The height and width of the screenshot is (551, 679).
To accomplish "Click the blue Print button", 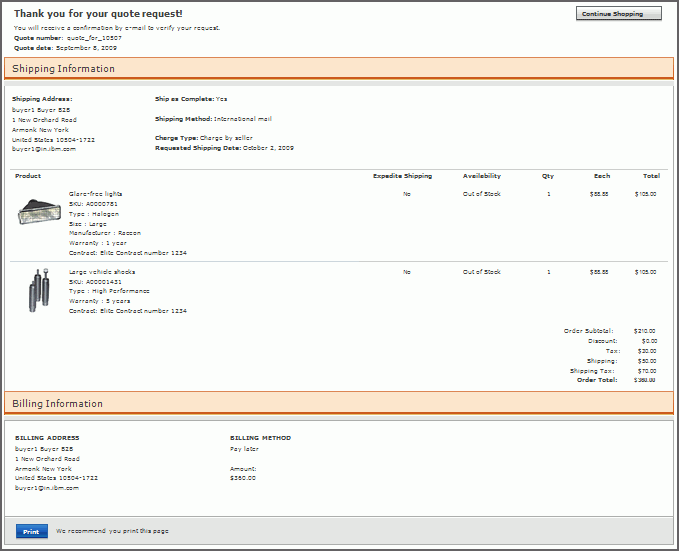I will (32, 531).
